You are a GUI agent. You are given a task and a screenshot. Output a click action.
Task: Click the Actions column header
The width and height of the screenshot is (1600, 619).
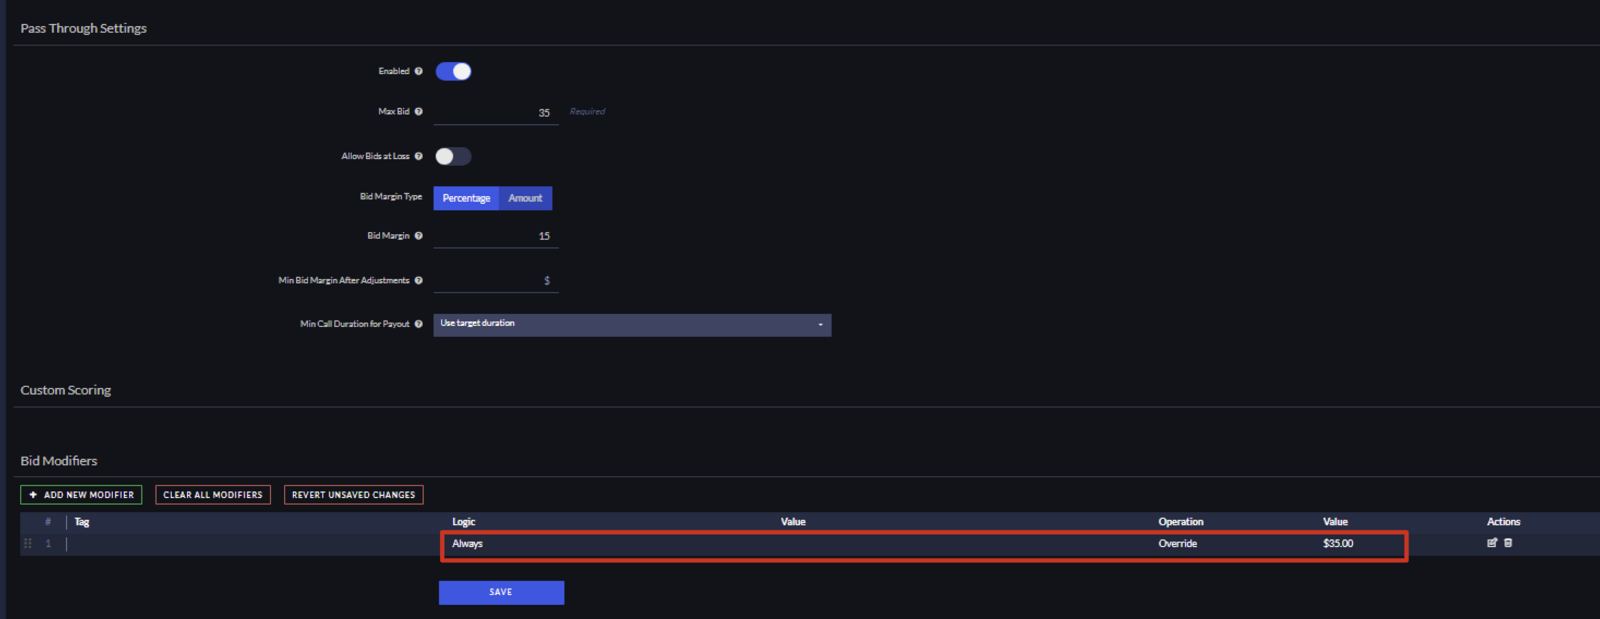tap(1503, 522)
